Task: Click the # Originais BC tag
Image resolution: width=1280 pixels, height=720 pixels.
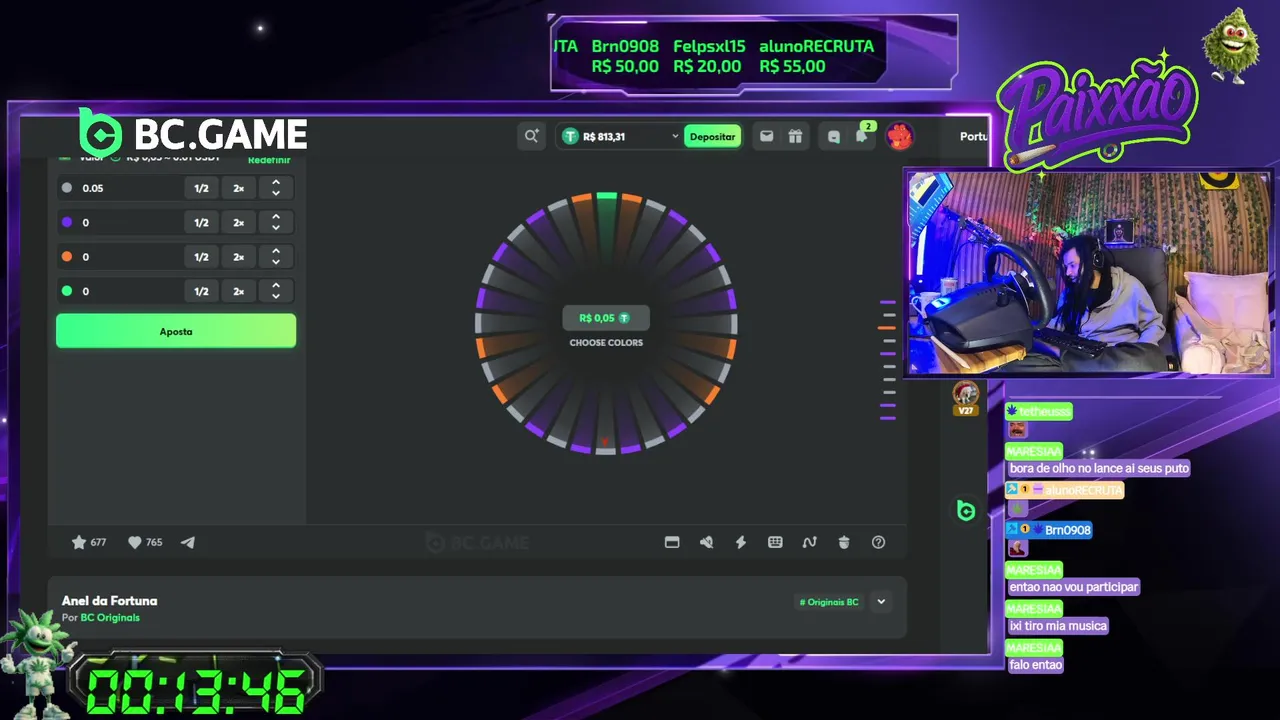Action: click(829, 602)
